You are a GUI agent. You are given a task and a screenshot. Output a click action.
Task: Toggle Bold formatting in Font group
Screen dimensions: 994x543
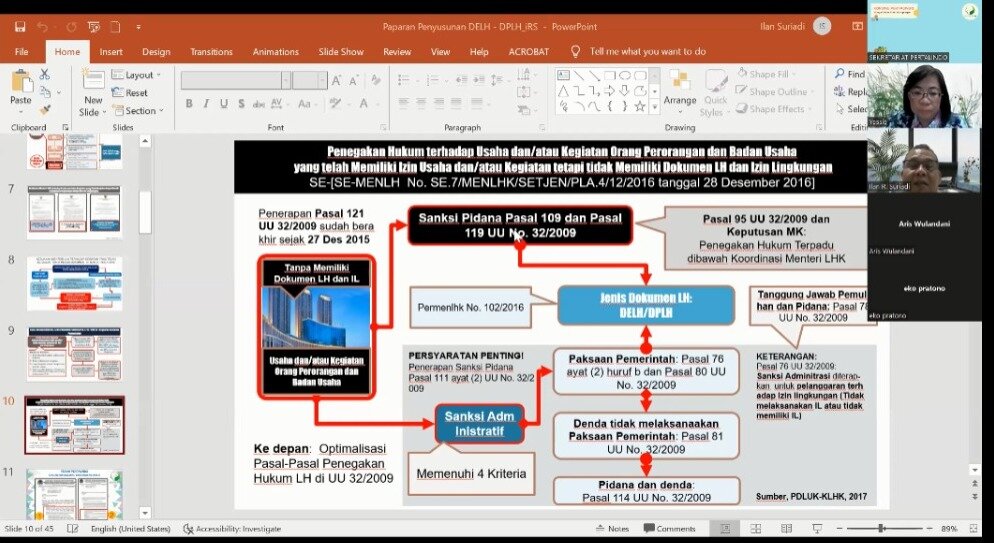(x=189, y=104)
